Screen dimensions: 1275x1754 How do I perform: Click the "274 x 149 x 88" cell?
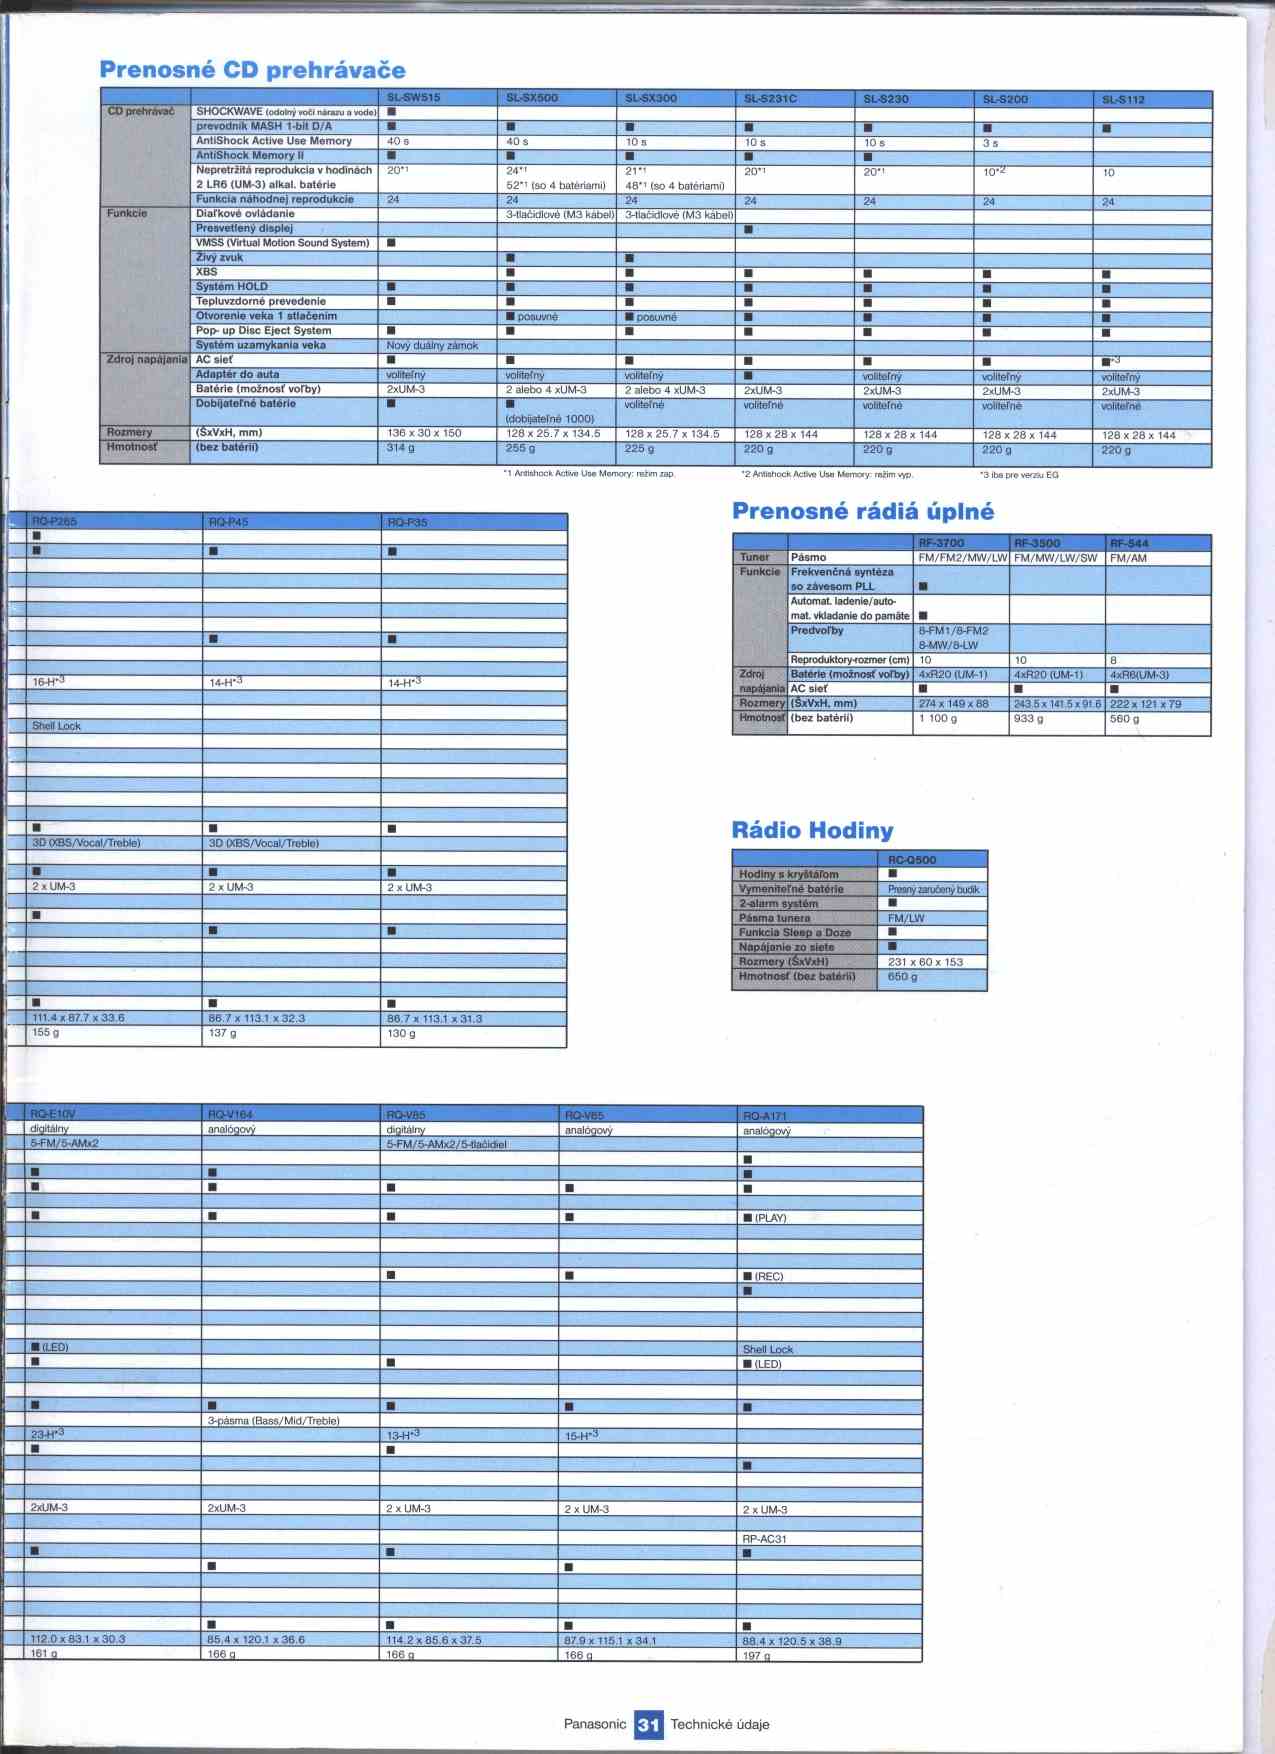tap(954, 704)
